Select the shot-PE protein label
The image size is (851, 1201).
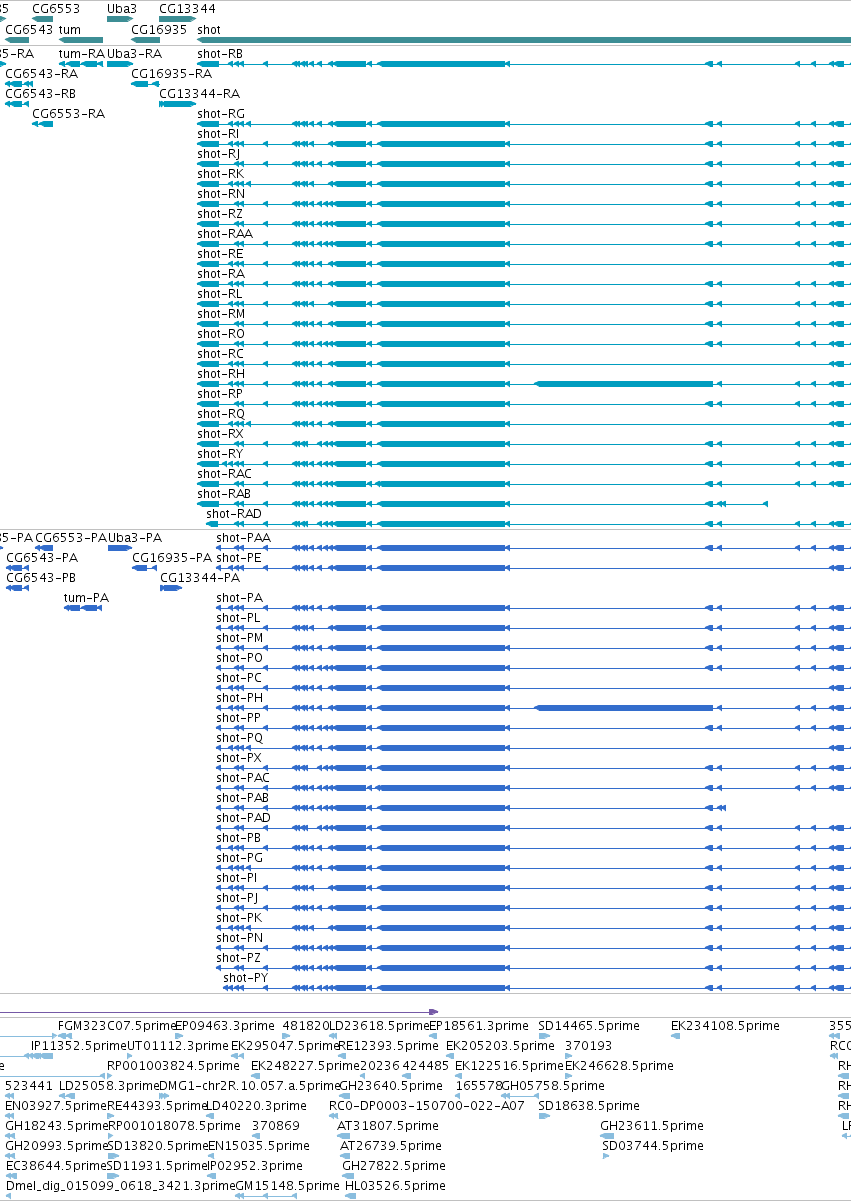click(239, 557)
